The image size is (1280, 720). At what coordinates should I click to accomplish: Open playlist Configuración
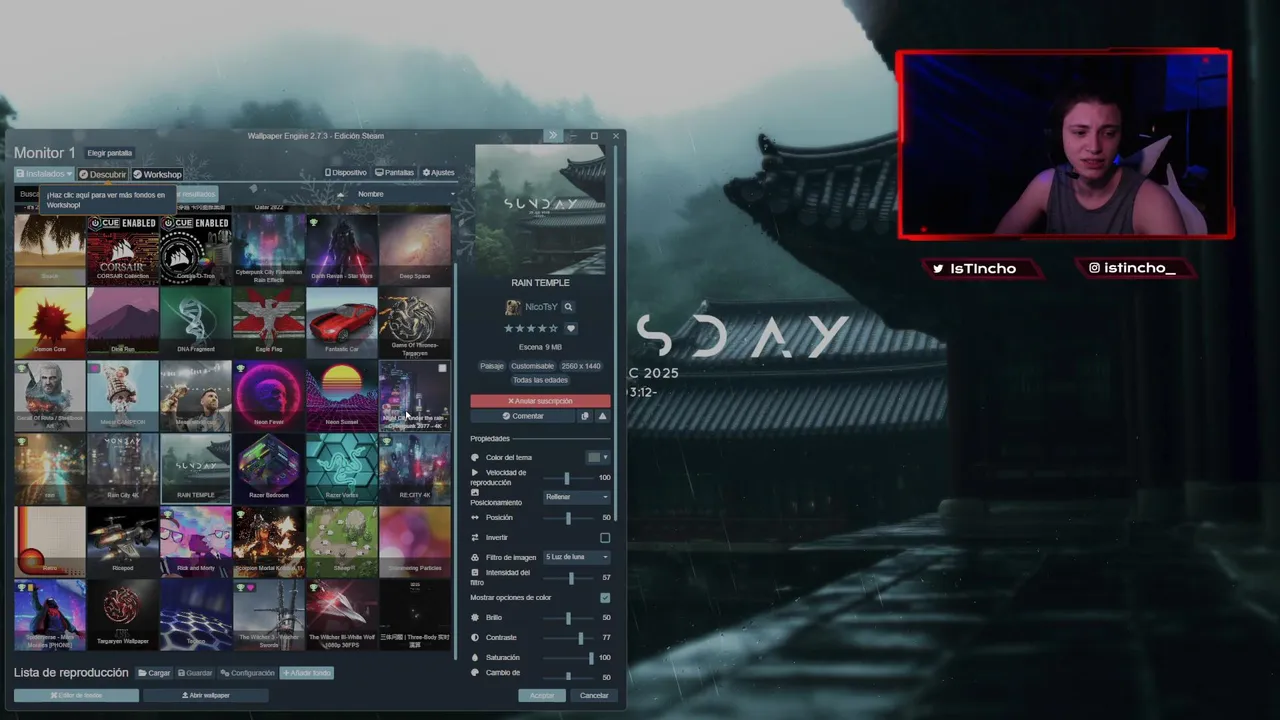pos(247,673)
